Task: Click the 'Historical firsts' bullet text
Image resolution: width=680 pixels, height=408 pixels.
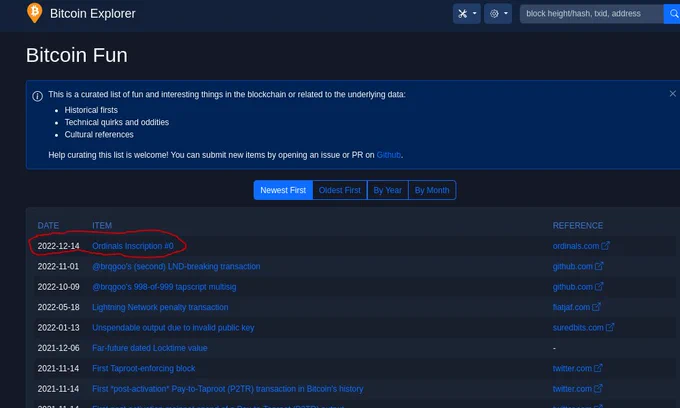Action: click(91, 110)
